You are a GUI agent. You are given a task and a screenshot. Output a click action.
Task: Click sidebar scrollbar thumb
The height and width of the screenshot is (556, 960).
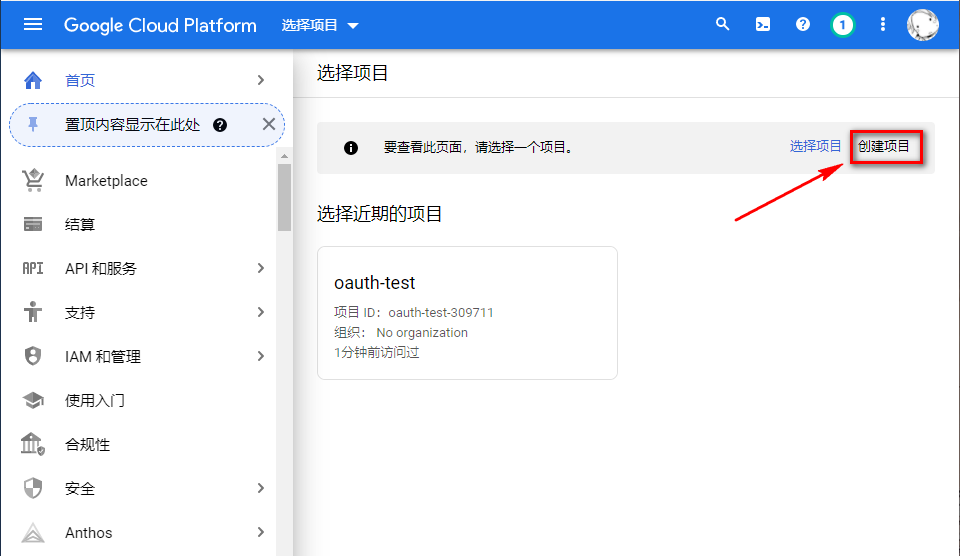[x=284, y=197]
